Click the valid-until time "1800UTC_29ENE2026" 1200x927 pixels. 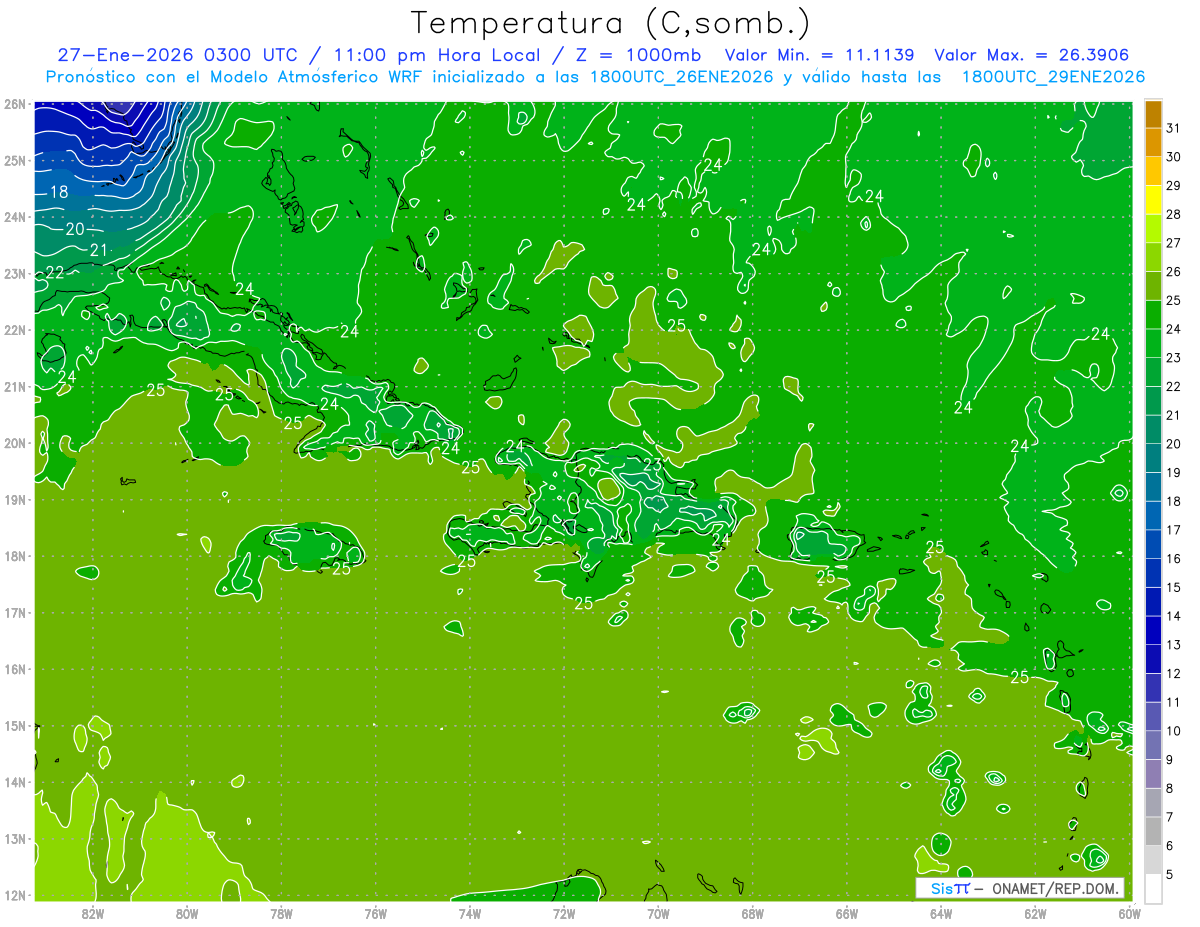(1053, 77)
